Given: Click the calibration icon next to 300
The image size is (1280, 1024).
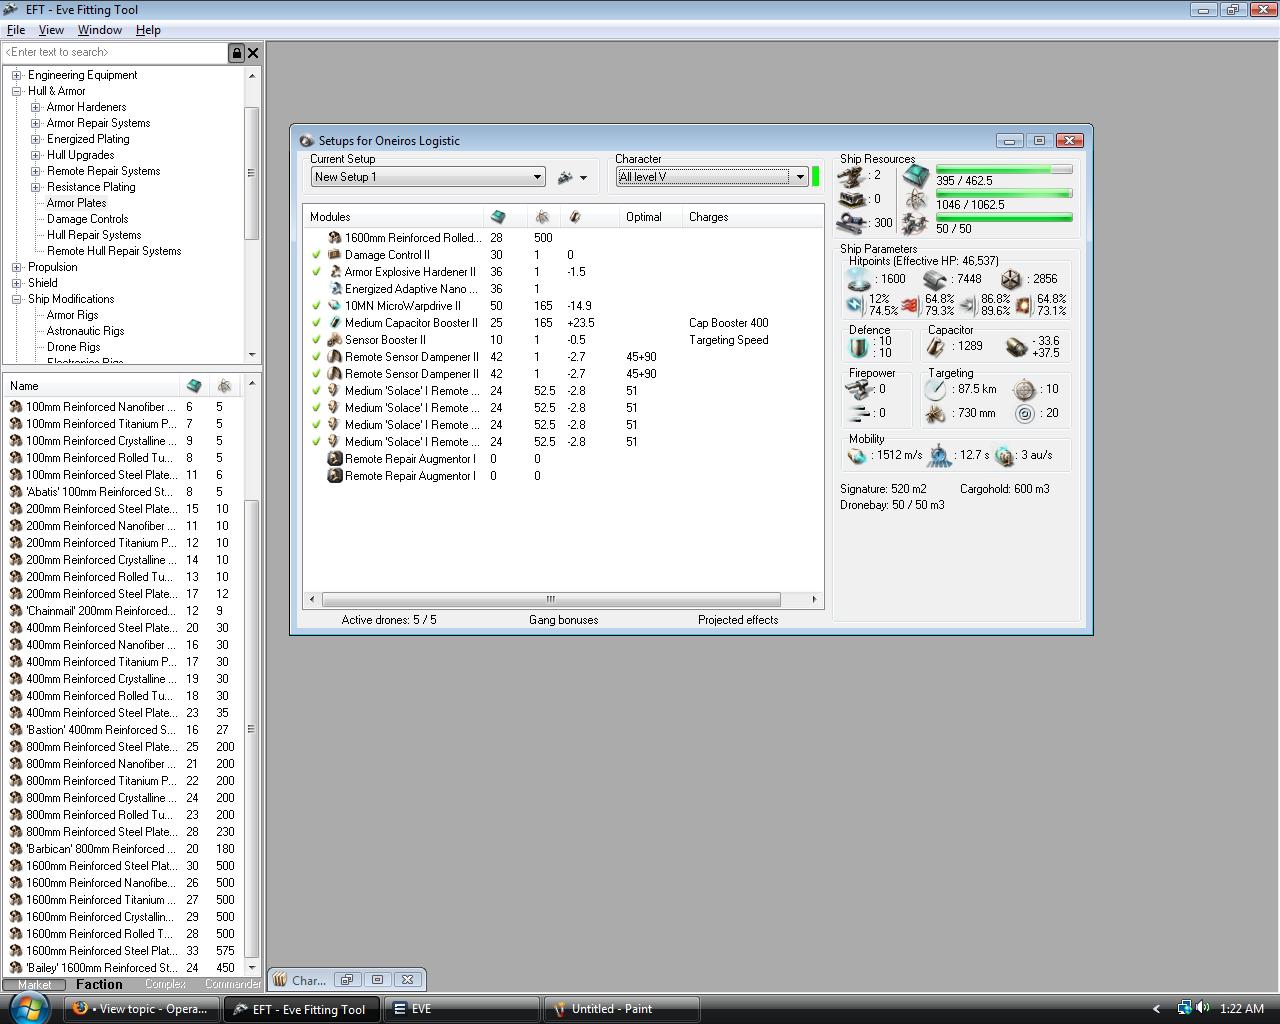Looking at the screenshot, I should 852,222.
